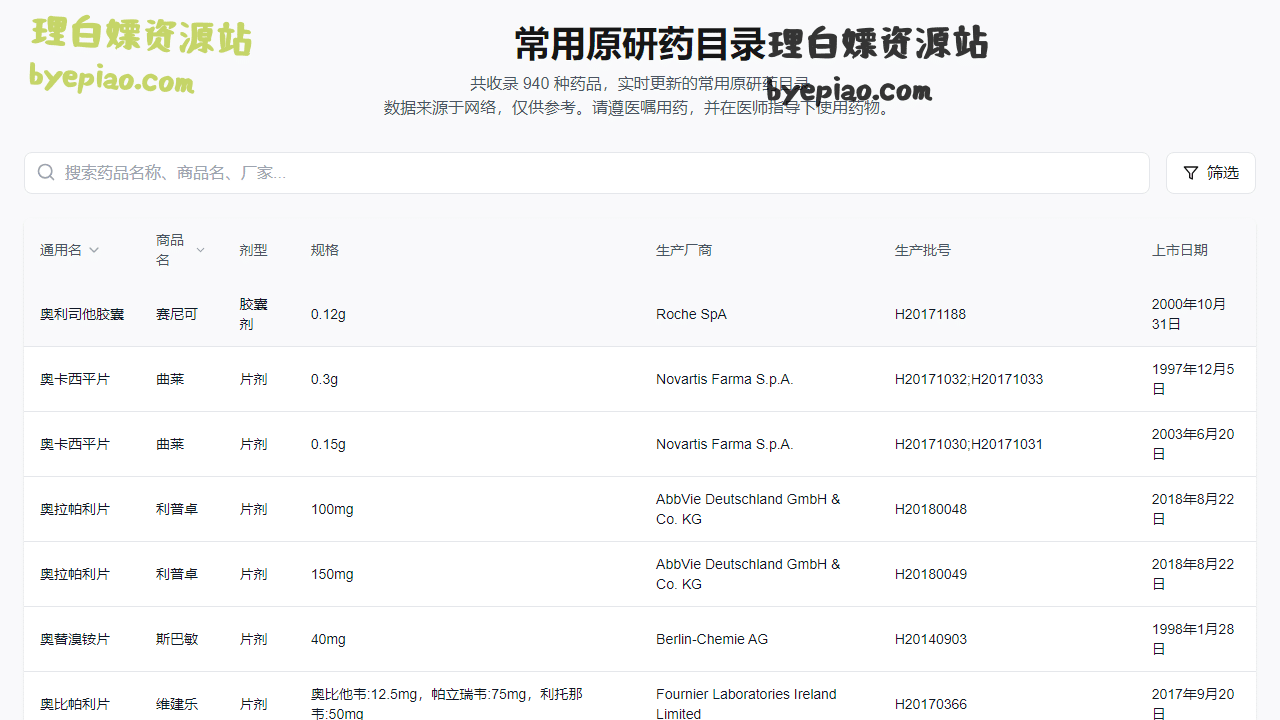The width and height of the screenshot is (1280, 720).
Task: Select date 2003年6月20日
Action: pyautogui.click(x=1193, y=444)
